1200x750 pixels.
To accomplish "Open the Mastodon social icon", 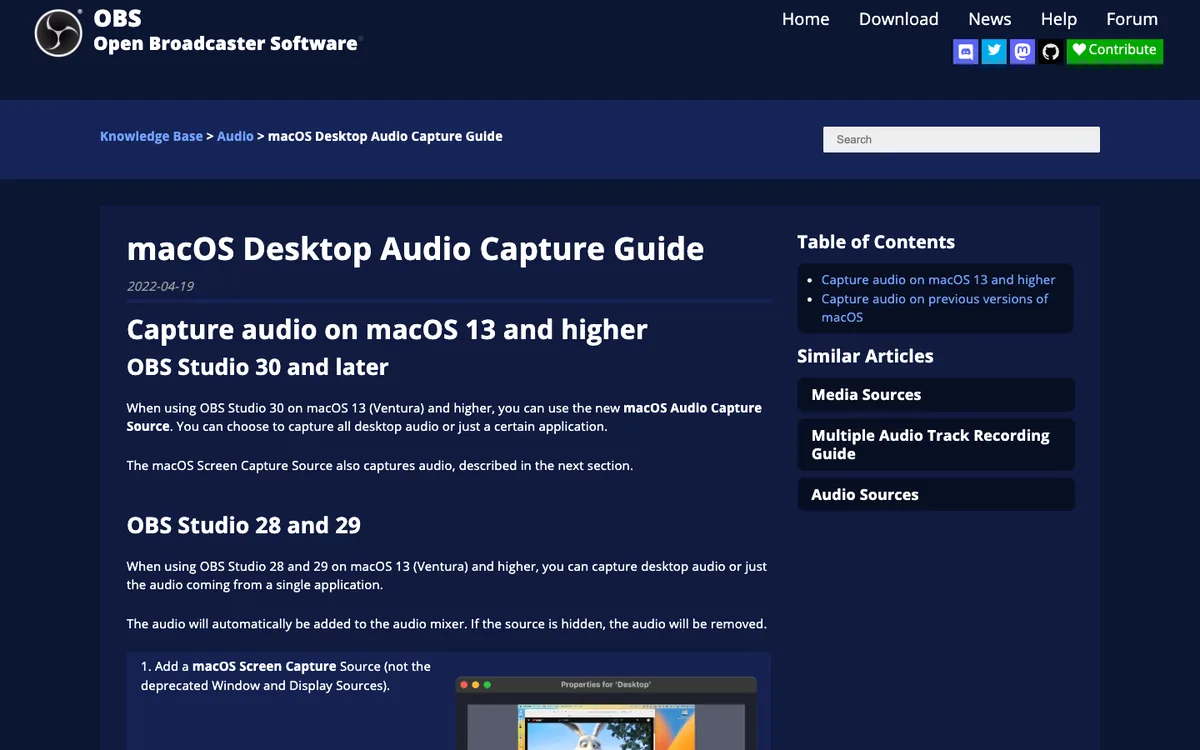I will (1022, 51).
